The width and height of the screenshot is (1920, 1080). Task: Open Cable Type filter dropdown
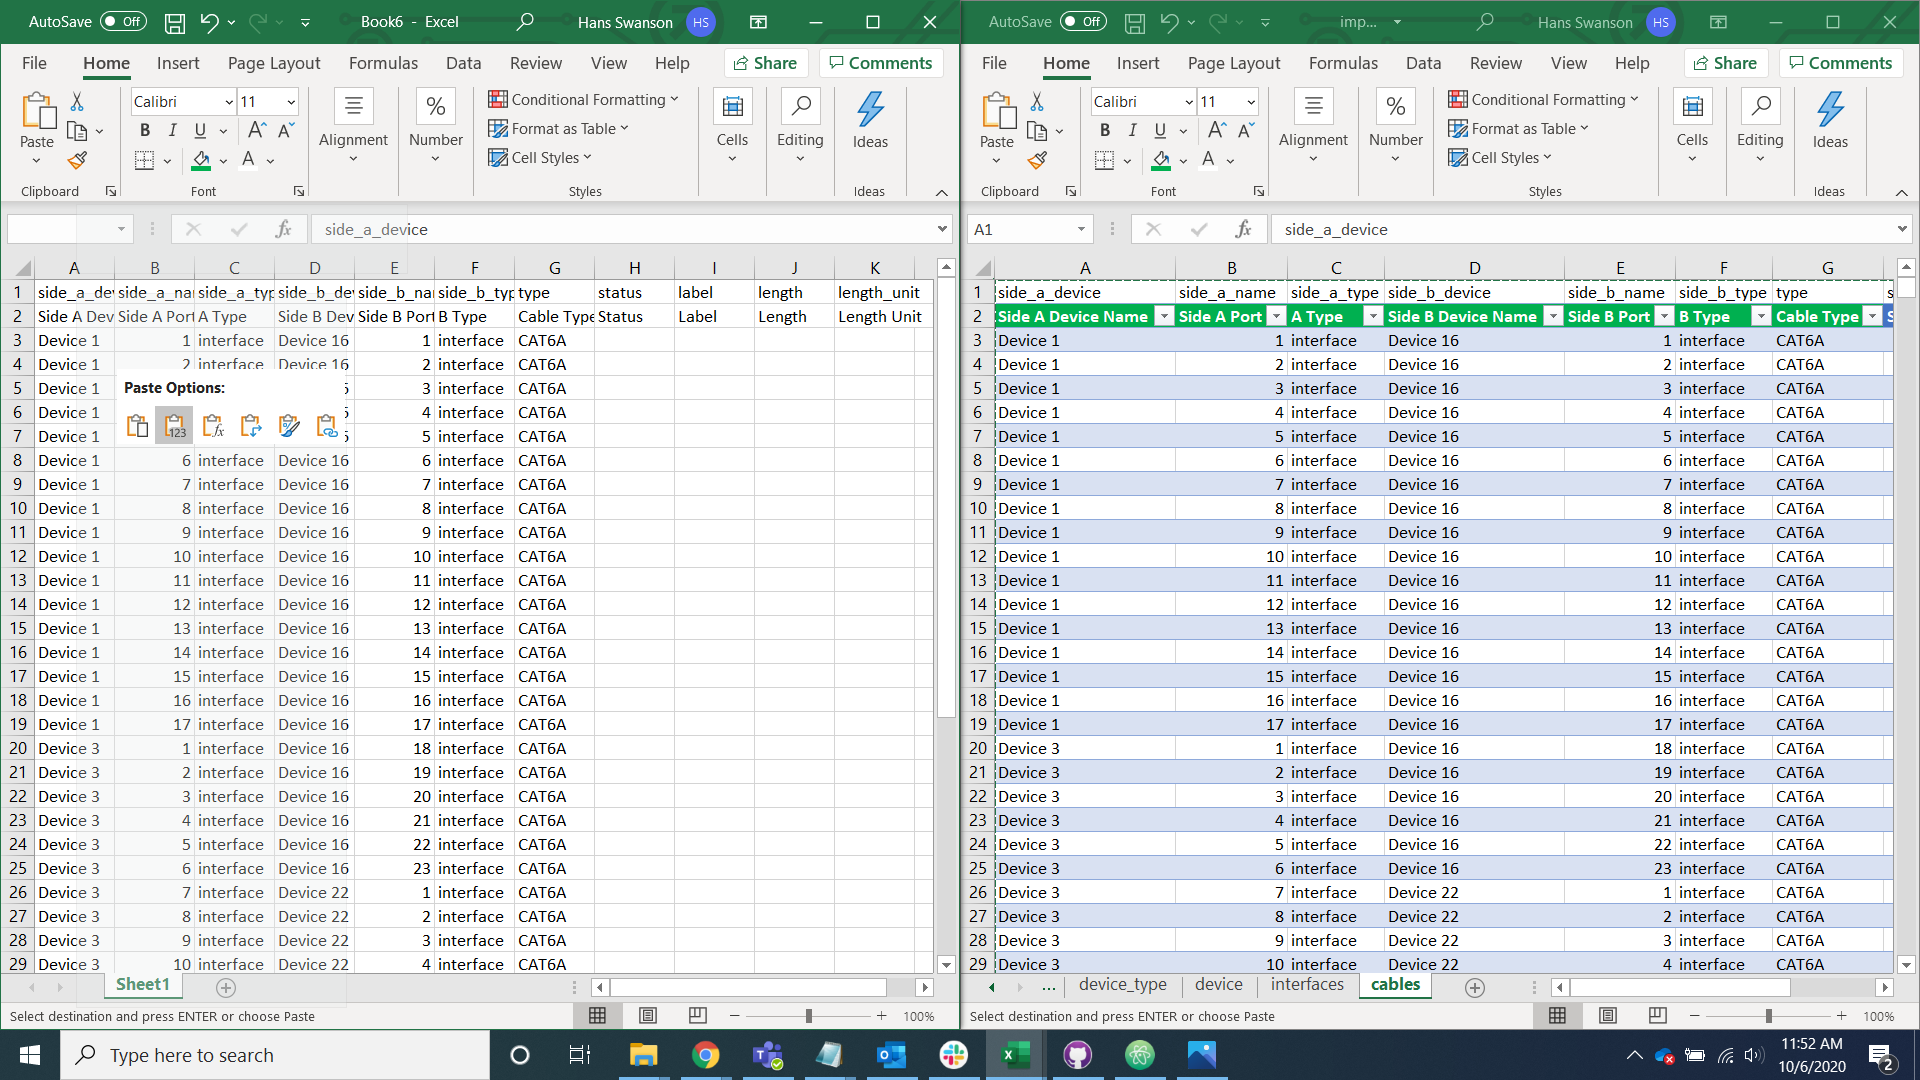click(x=1872, y=317)
